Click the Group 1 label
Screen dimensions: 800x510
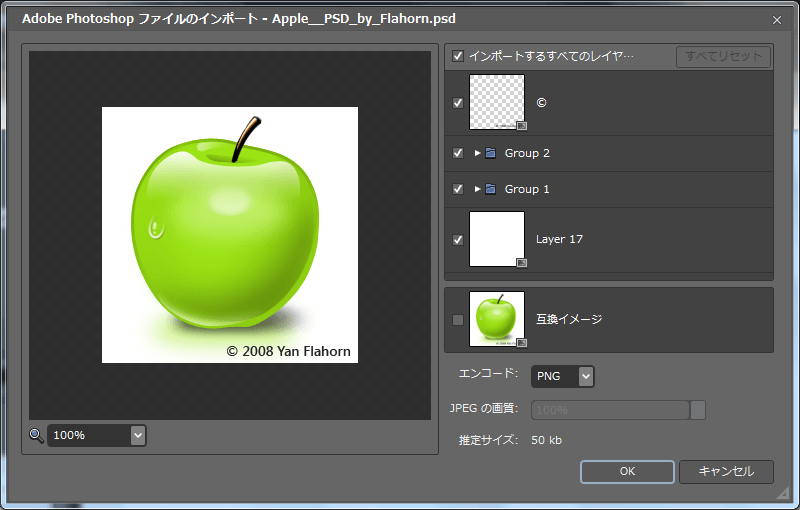click(x=527, y=189)
